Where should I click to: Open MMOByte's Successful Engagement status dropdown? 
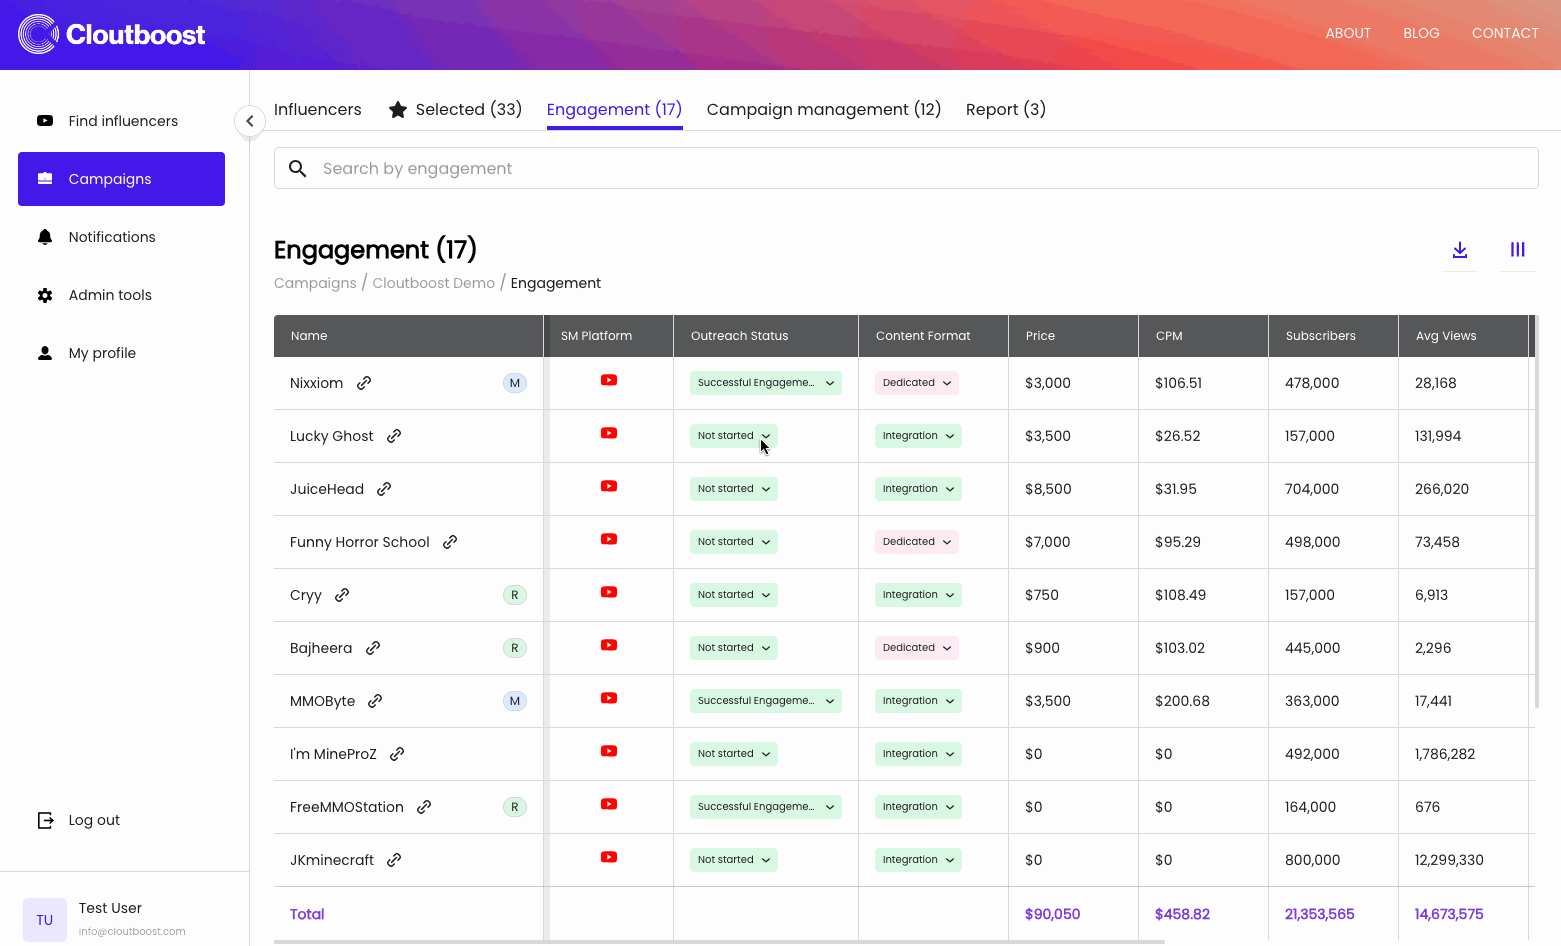[x=766, y=701]
